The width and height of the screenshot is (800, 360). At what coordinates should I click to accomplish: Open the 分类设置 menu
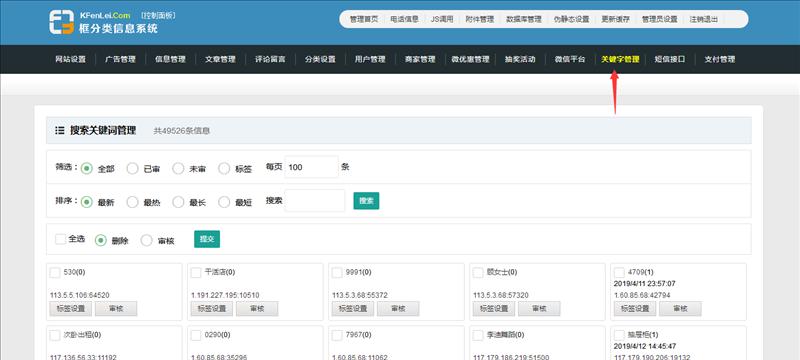[320, 59]
